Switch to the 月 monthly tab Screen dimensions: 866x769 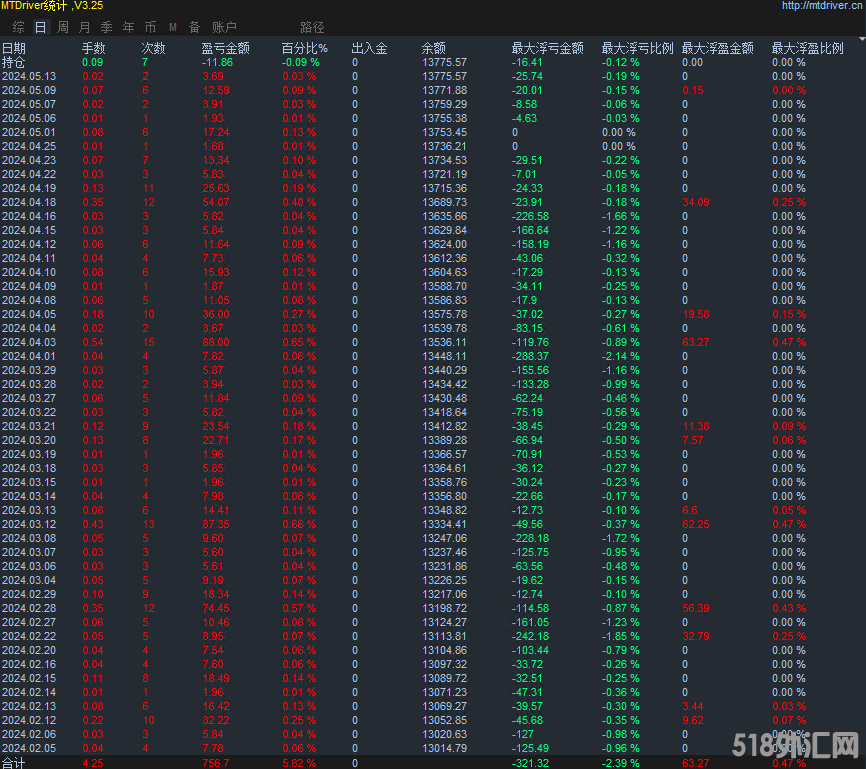[84, 27]
